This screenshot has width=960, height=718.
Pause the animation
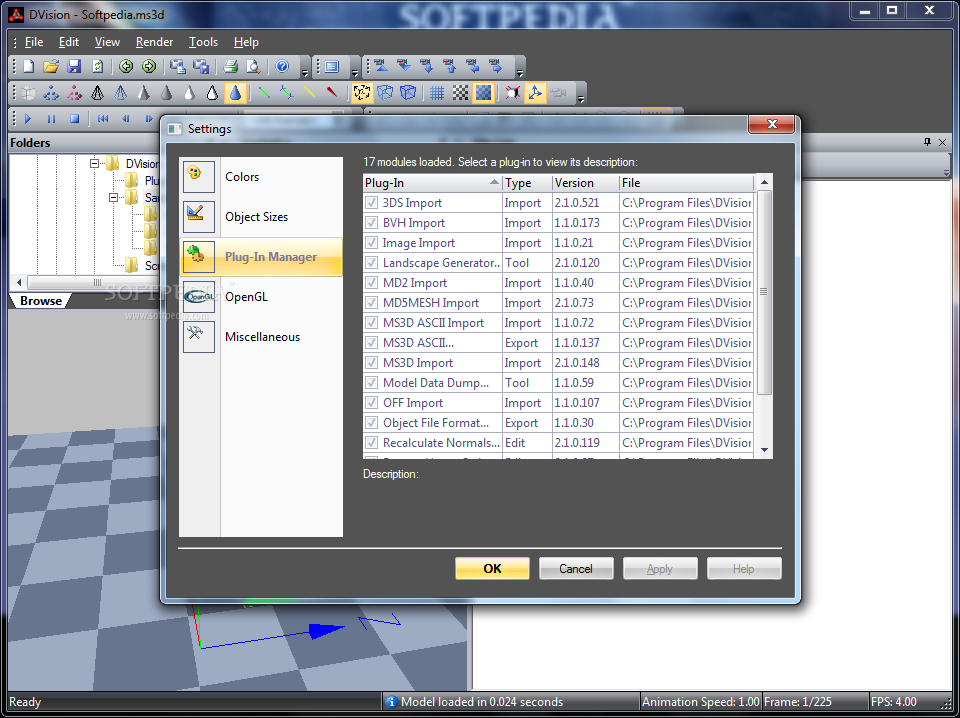point(51,119)
